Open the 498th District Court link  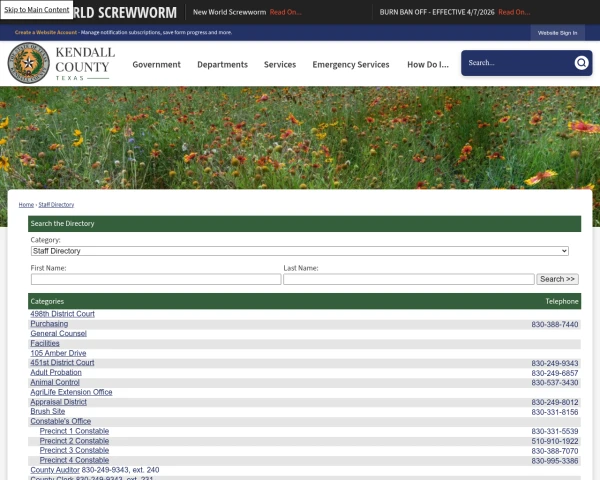[62, 314]
